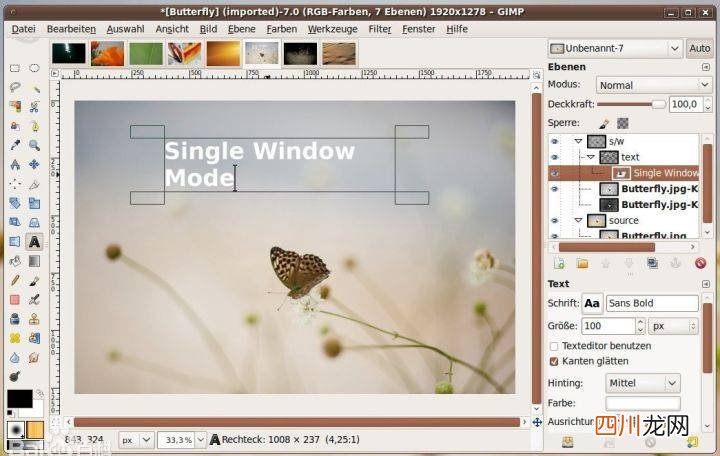
Task: Select the Color Picker tool
Action: 15,145
